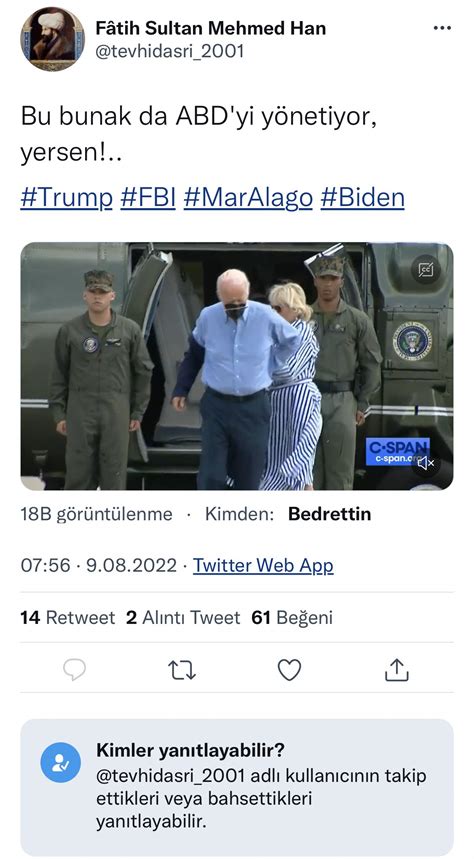Click the #Trump hashtag
Image resolution: width=474 pixels, height=859 pixels.
point(66,198)
